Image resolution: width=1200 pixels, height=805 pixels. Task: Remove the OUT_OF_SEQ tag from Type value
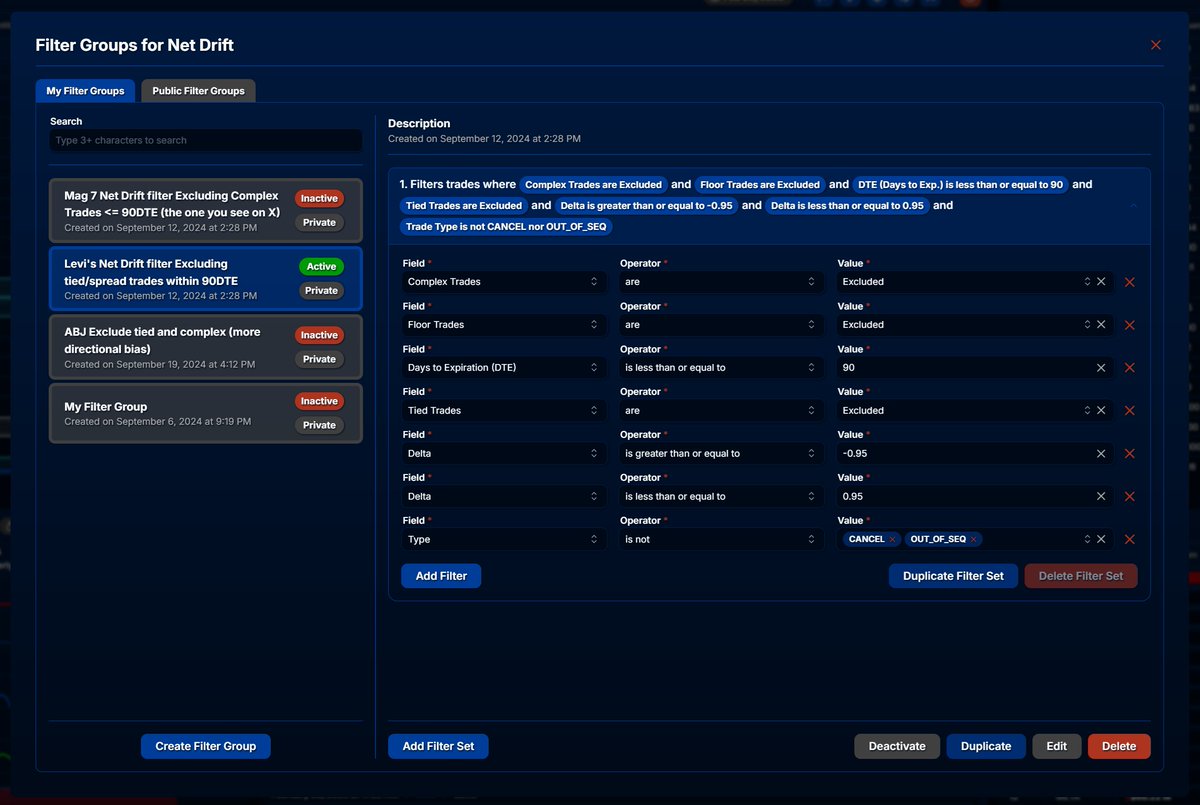tap(973, 539)
